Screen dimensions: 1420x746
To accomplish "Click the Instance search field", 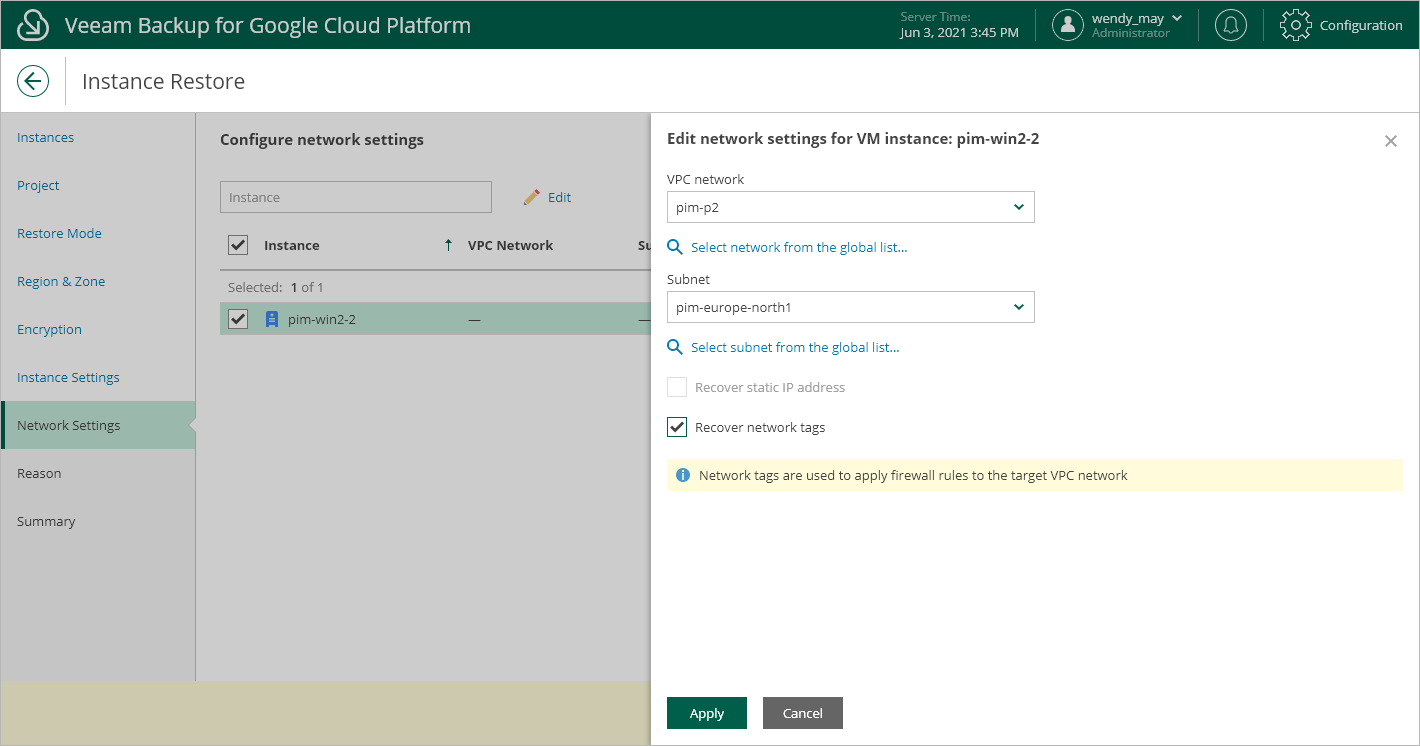I will click(356, 197).
